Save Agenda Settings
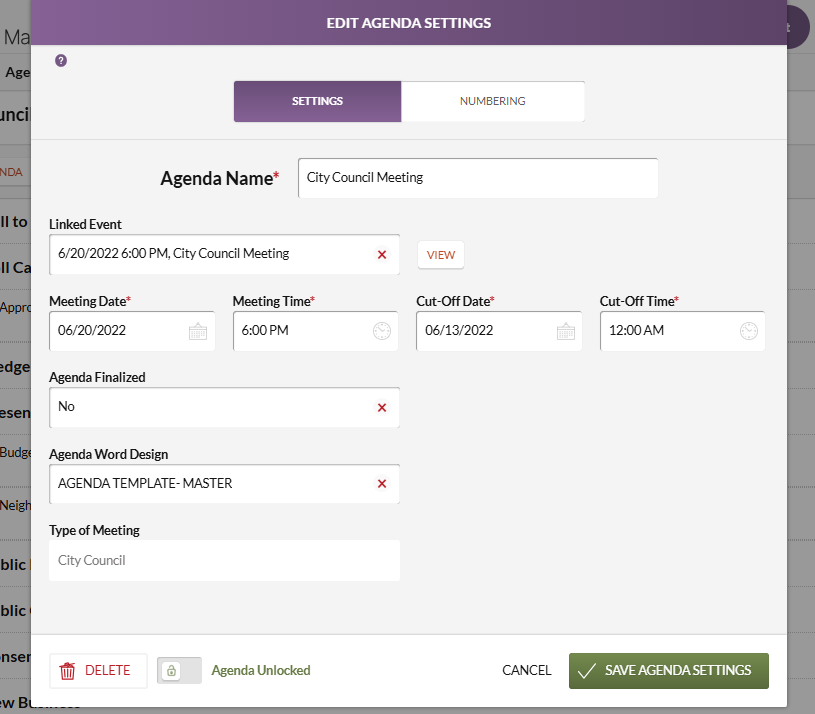Screen dimensions: 815x714 point(668,671)
